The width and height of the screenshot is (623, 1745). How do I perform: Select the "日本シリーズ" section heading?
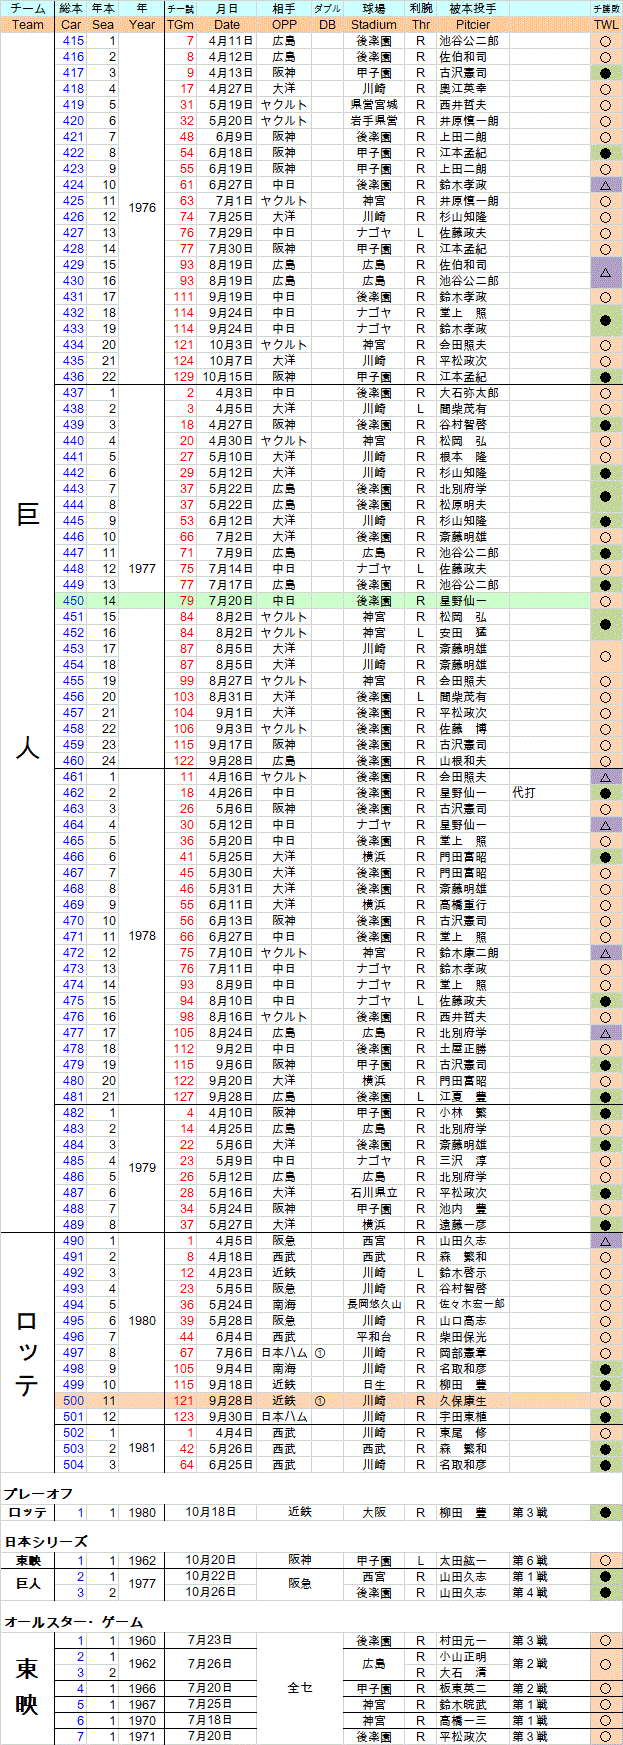coord(45,1542)
